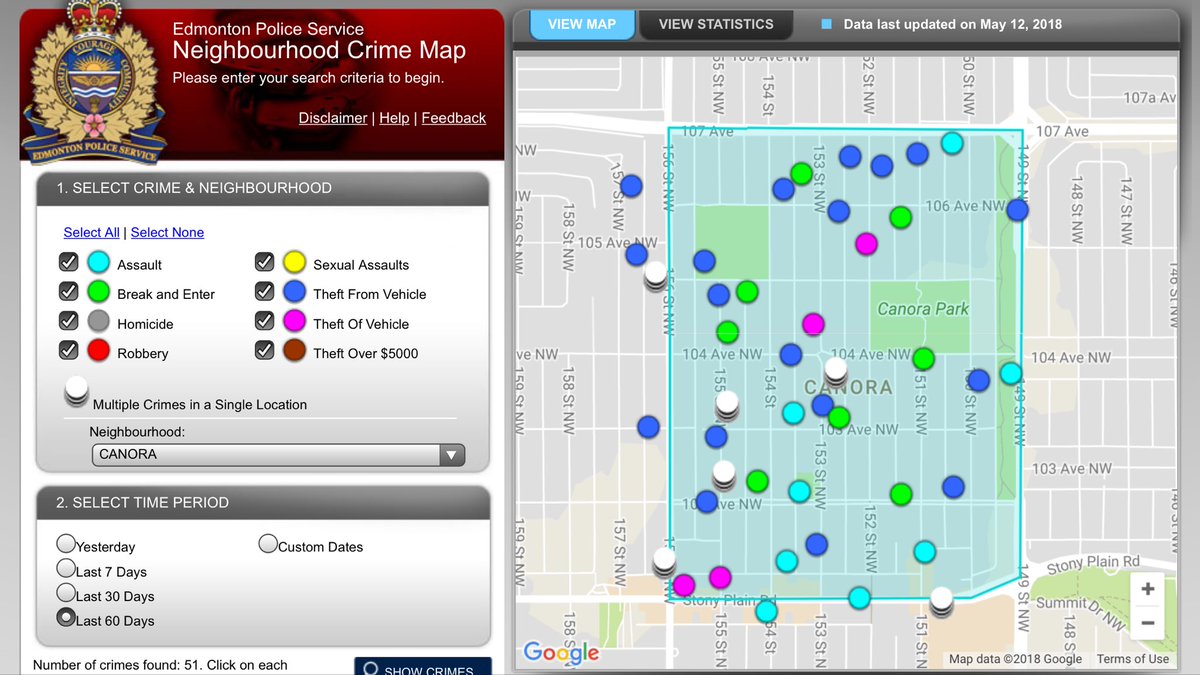Click blue marker just left of east-edge cyan marker
This screenshot has width=1200, height=675.
pos(978,380)
